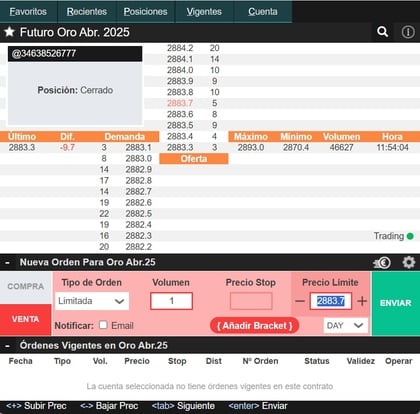420x414 pixels.
Task: Open Tipo de Orden Limitada dropdown
Action: (92, 301)
